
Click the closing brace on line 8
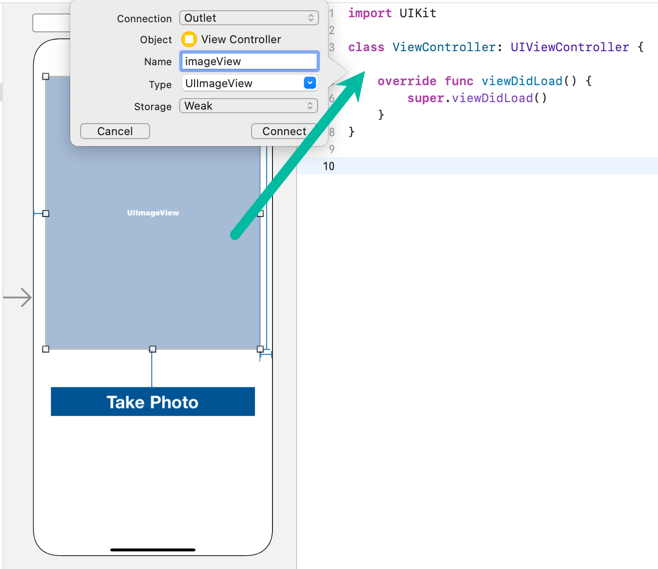[351, 132]
